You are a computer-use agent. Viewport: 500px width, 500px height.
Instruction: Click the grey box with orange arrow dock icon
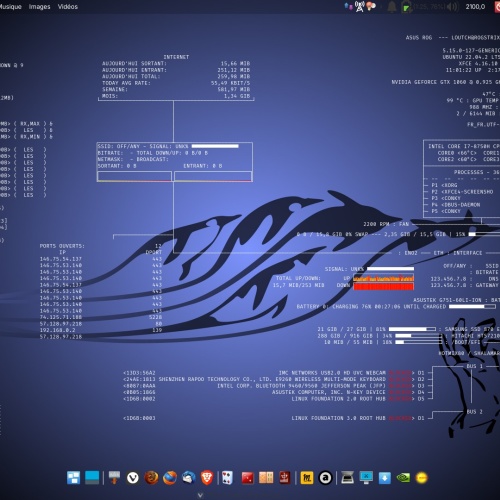pyautogui.click(x=114, y=478)
